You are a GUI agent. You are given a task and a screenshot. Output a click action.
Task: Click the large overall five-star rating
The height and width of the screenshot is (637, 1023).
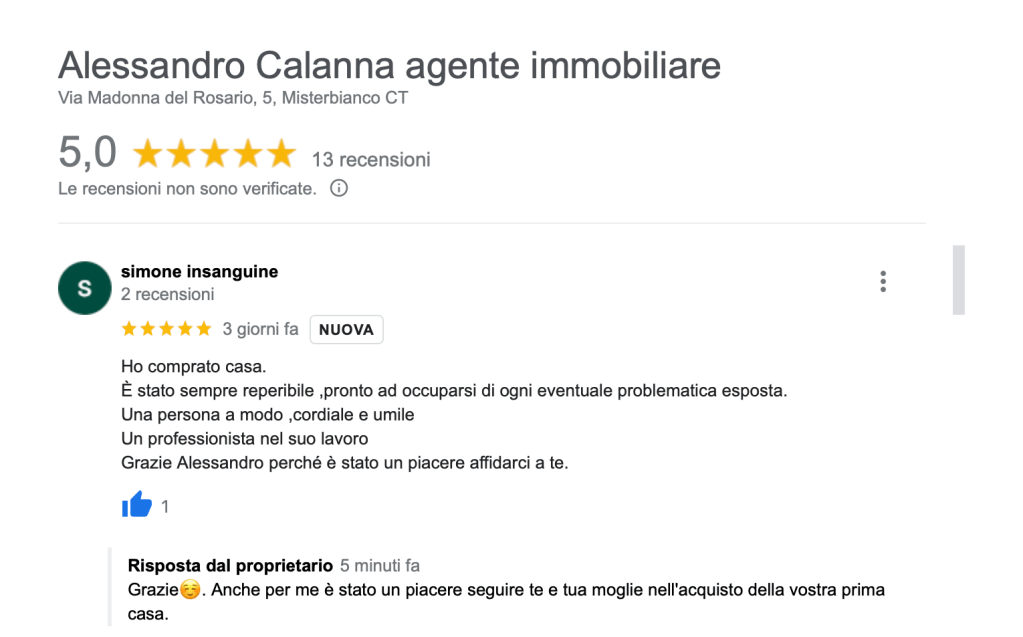[x=214, y=154]
